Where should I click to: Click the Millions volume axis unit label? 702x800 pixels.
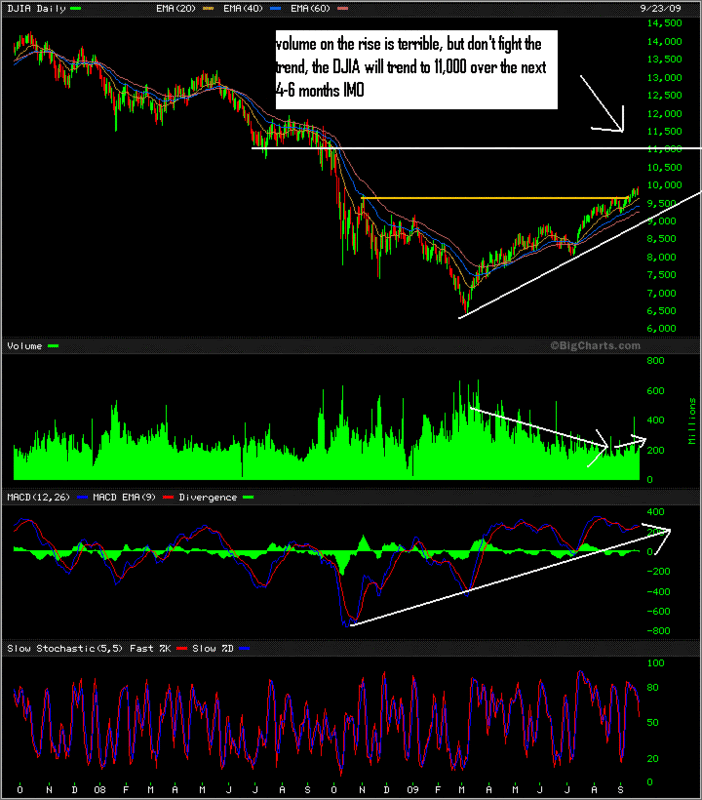692,421
